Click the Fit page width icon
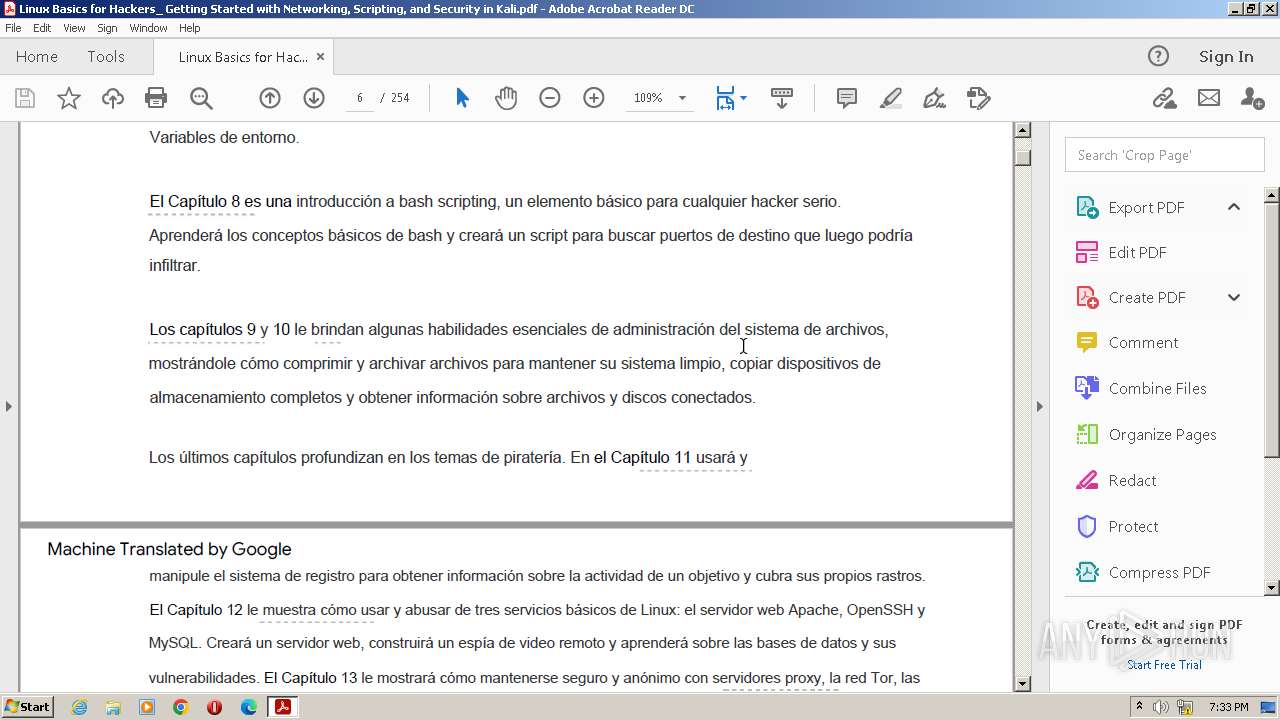1280x720 pixels. (725, 98)
